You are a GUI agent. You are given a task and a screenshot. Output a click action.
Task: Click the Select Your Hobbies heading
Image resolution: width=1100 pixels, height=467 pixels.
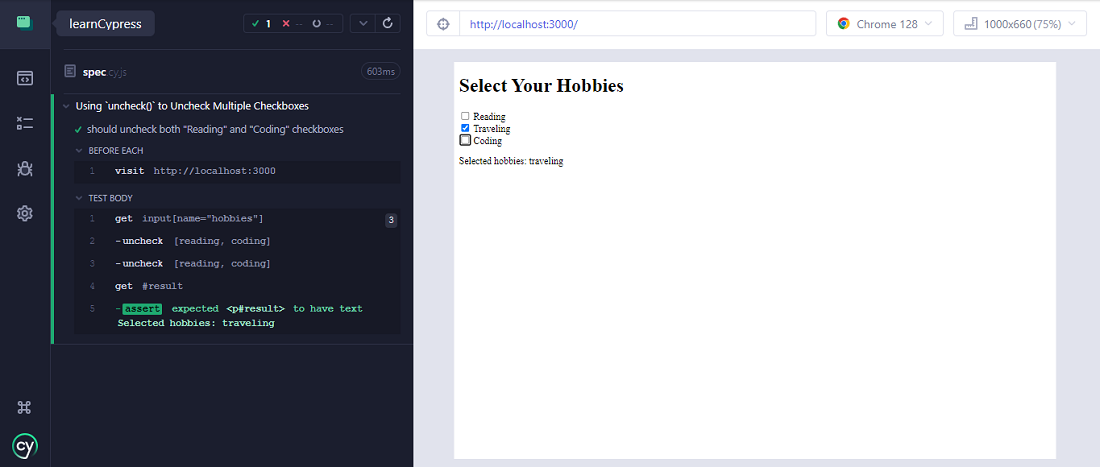click(x=541, y=86)
